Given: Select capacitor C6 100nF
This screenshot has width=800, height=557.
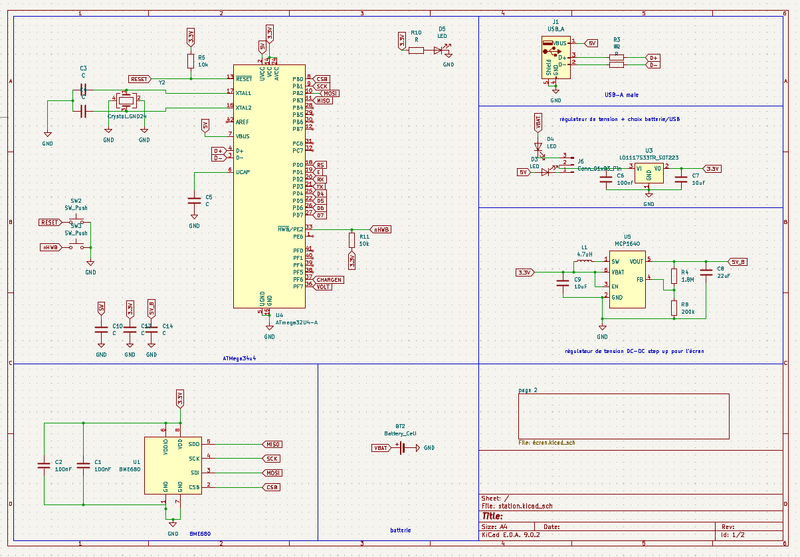Looking at the screenshot, I should 606,179.
